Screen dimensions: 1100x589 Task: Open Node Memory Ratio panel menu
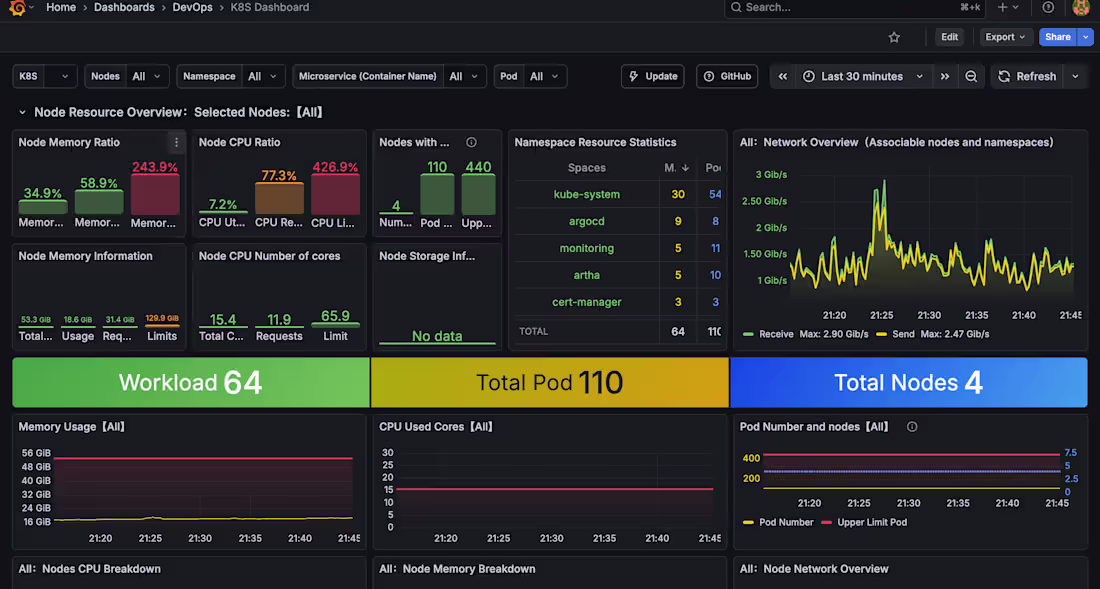(x=176, y=142)
